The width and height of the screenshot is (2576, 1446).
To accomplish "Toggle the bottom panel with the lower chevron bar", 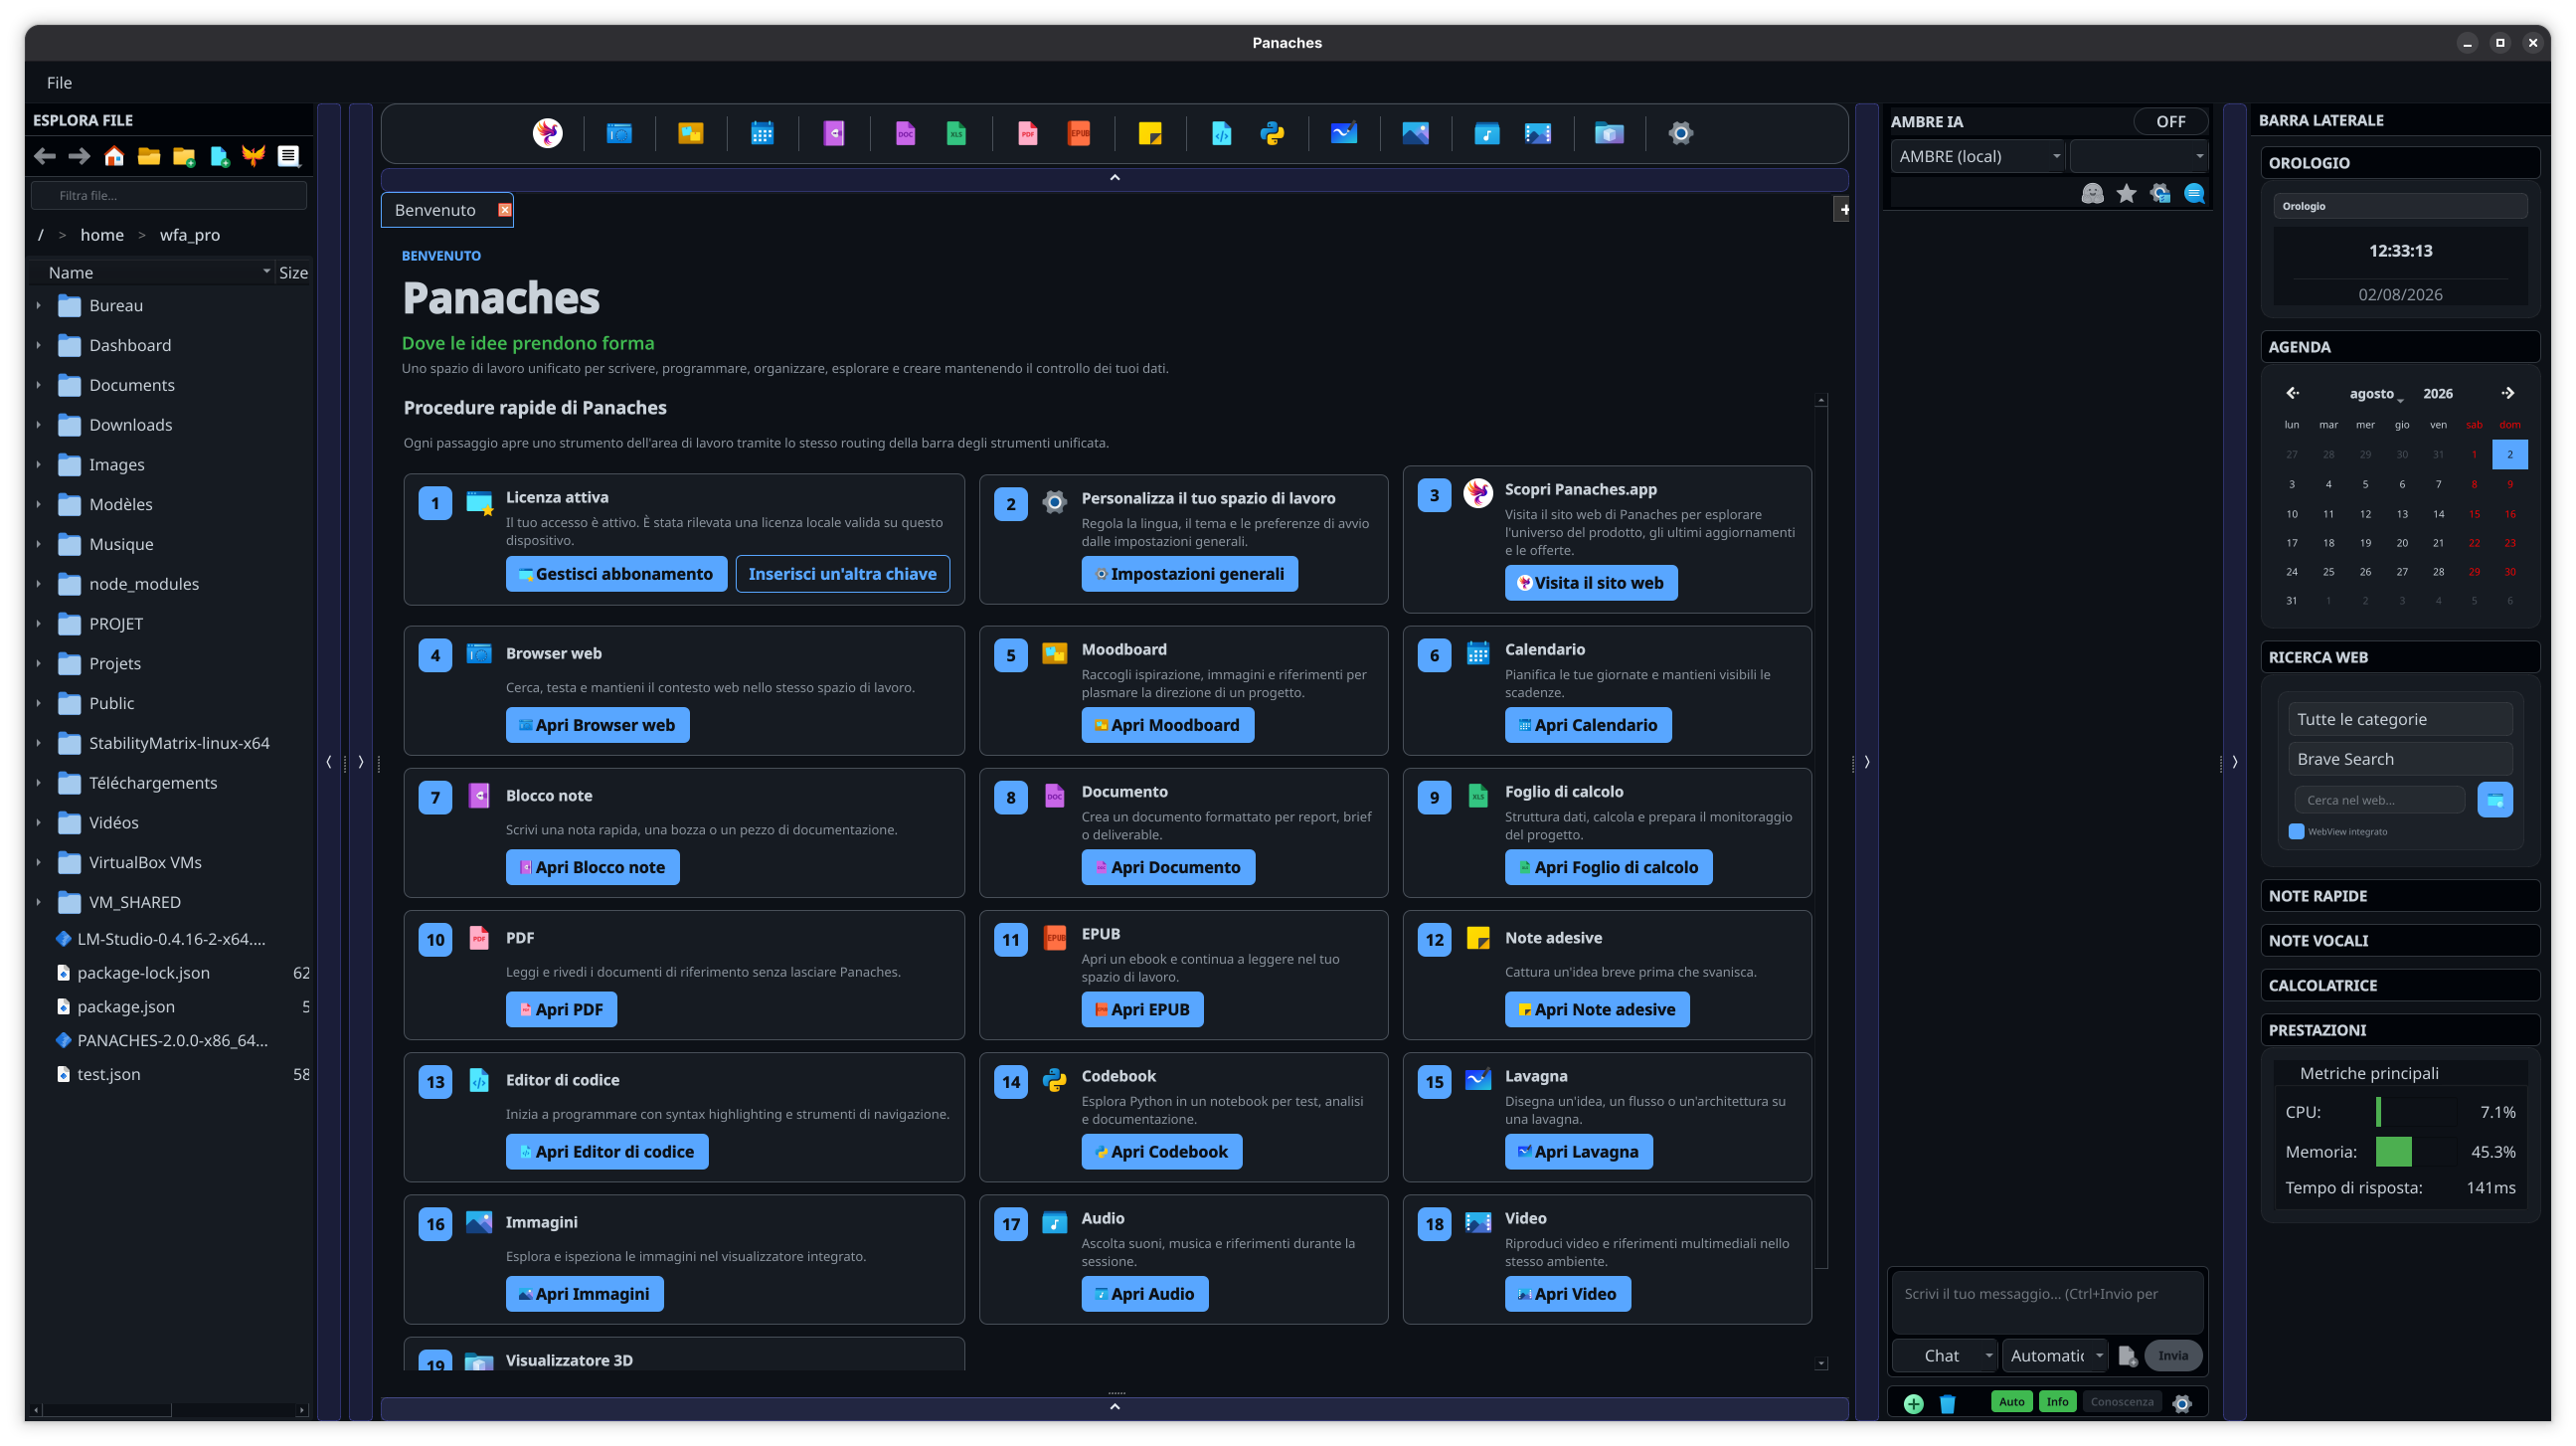I will pyautogui.click(x=1114, y=1407).
